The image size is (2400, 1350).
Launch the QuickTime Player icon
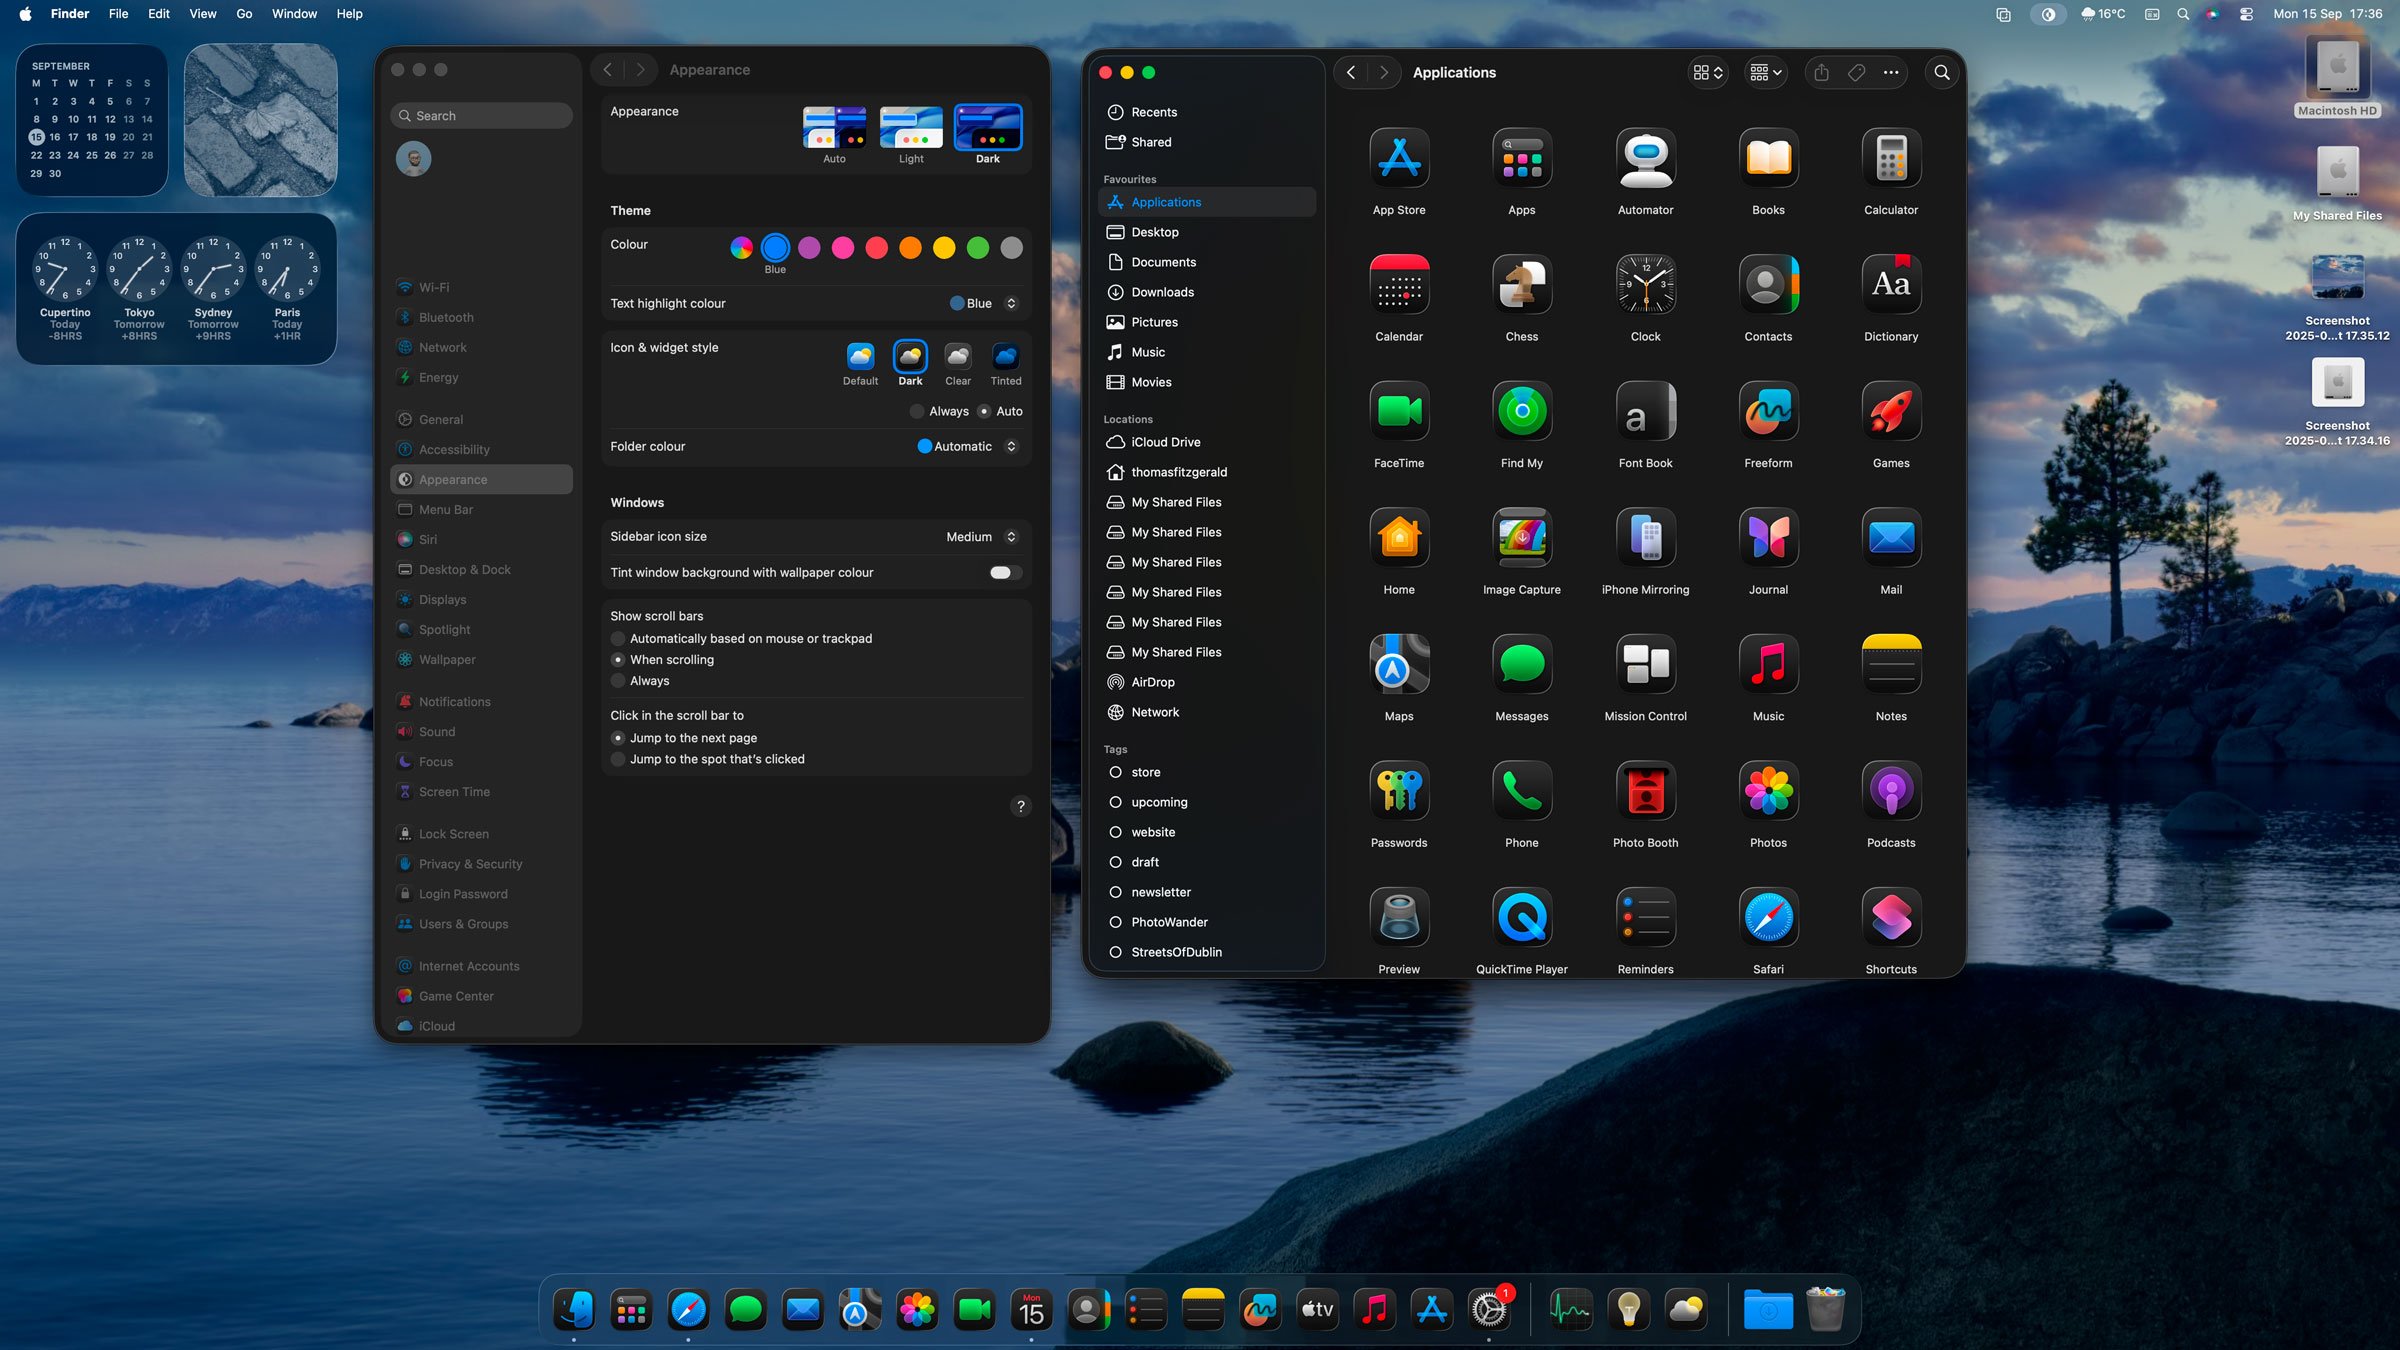coord(1521,918)
